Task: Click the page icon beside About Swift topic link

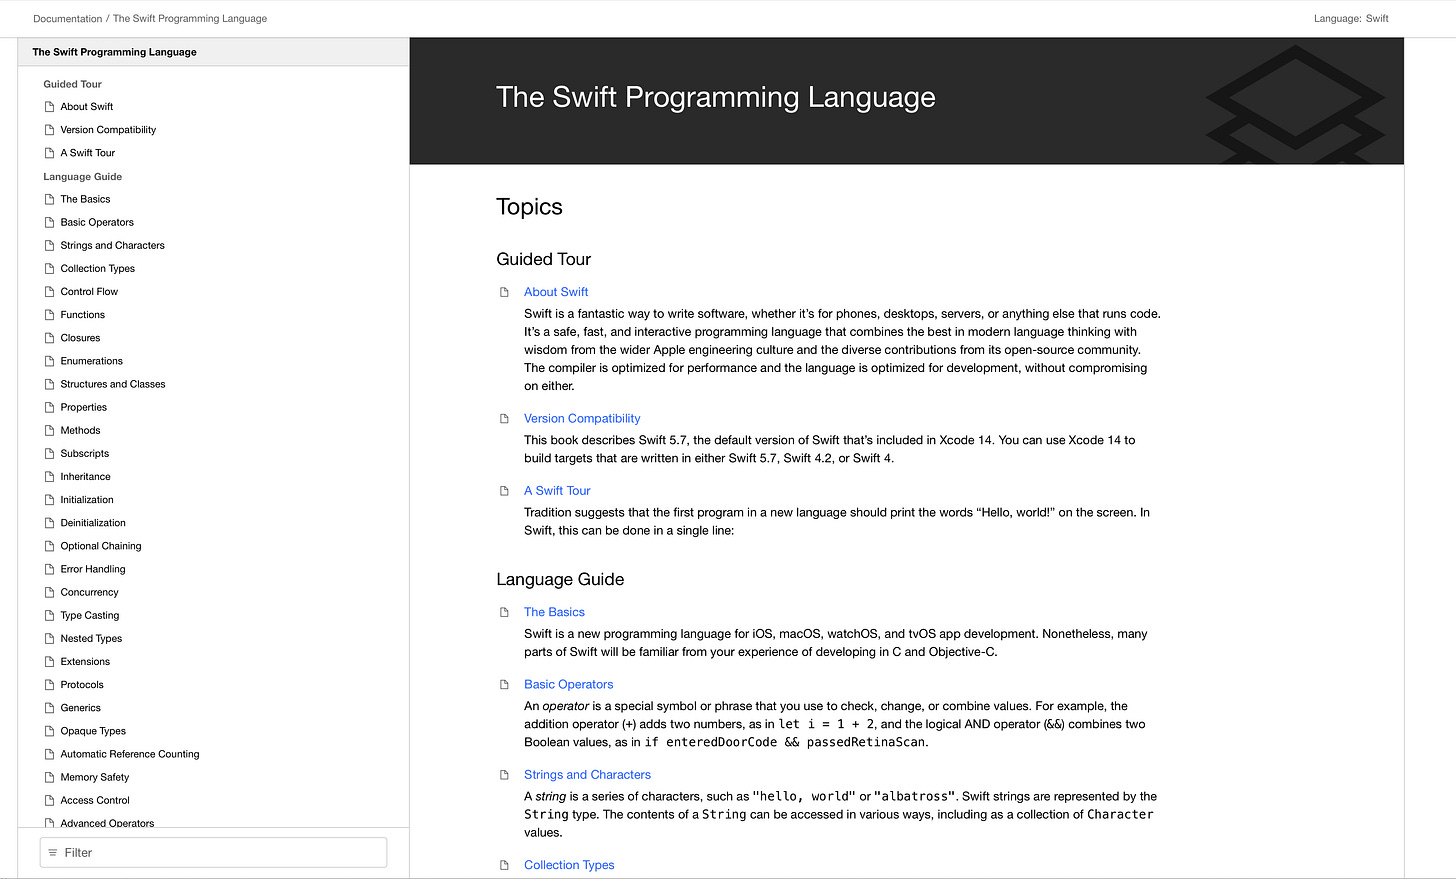Action: pyautogui.click(x=504, y=292)
